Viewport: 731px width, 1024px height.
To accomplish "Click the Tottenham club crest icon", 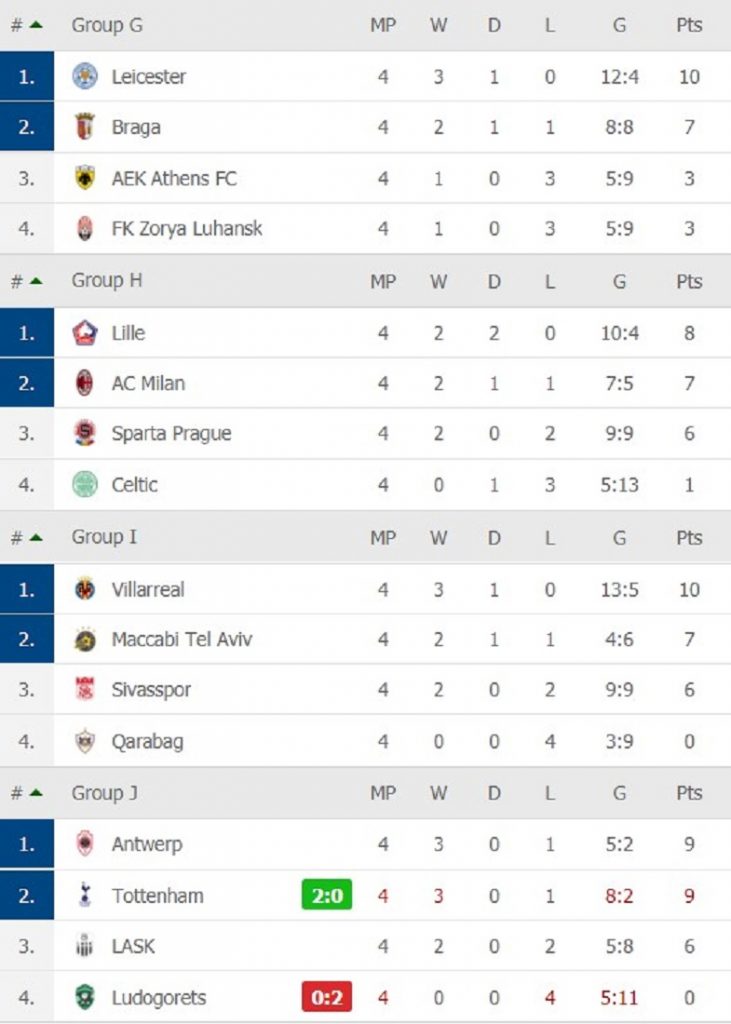I will [85, 896].
